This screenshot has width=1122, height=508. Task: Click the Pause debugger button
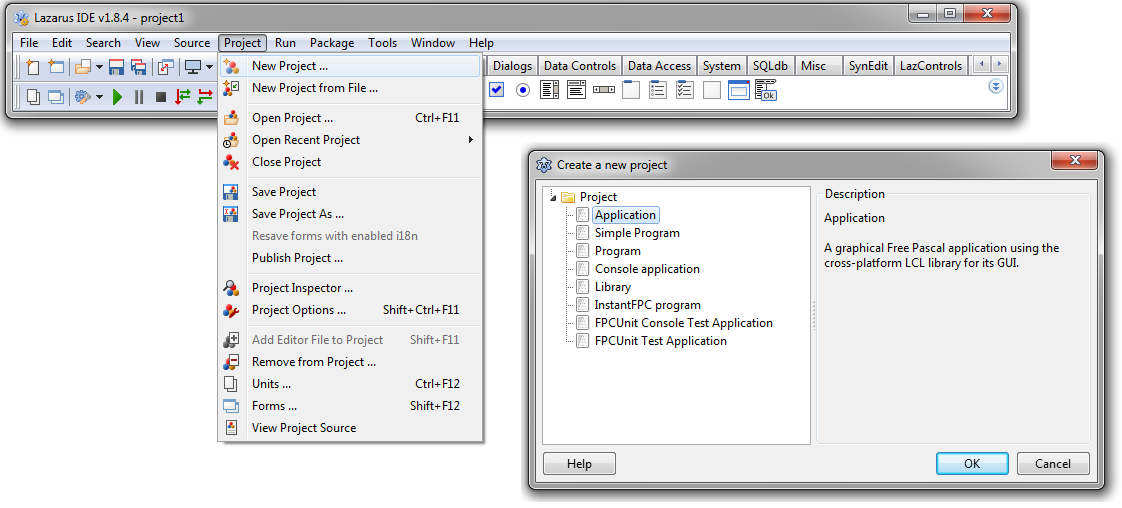(x=139, y=96)
